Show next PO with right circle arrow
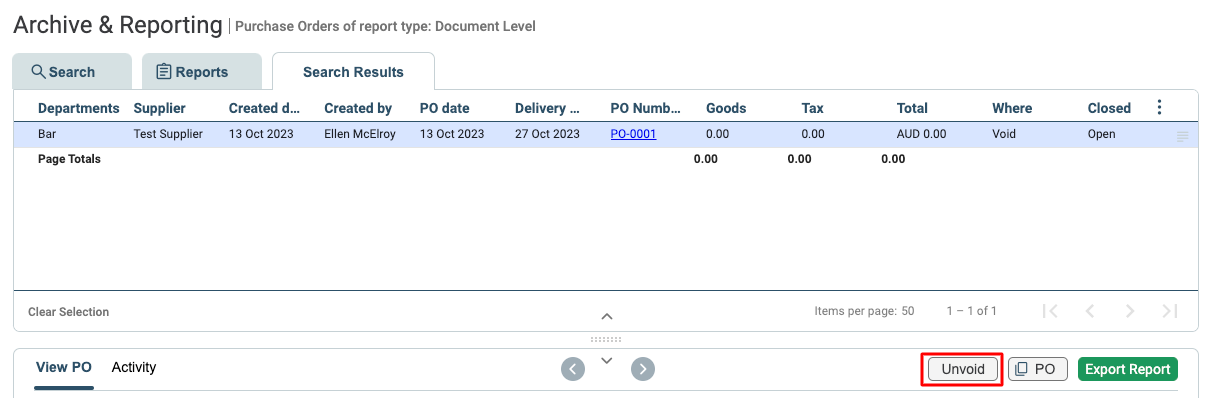This screenshot has width=1208, height=398. [643, 369]
